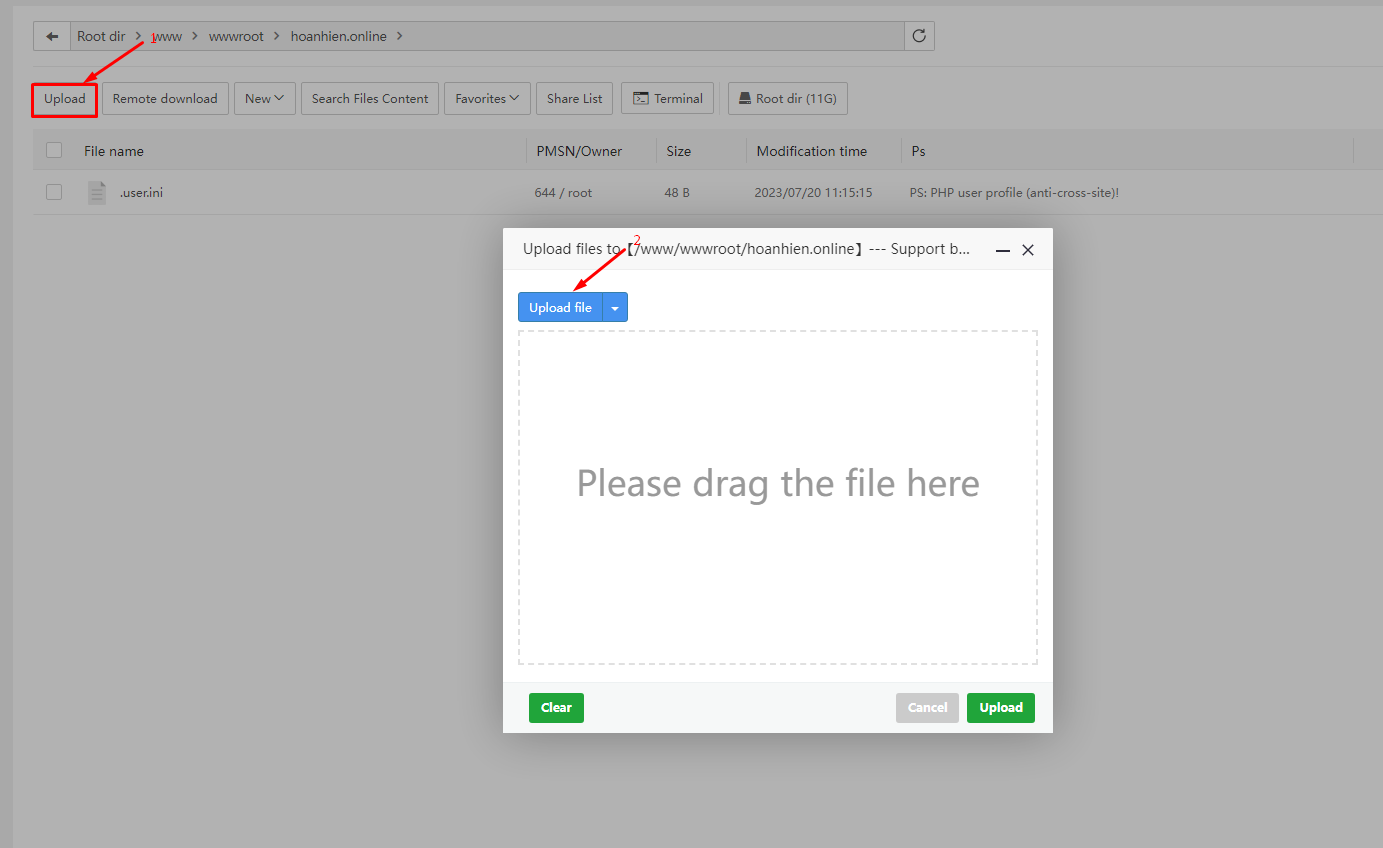Click the back arrow in path bar

tap(51, 36)
